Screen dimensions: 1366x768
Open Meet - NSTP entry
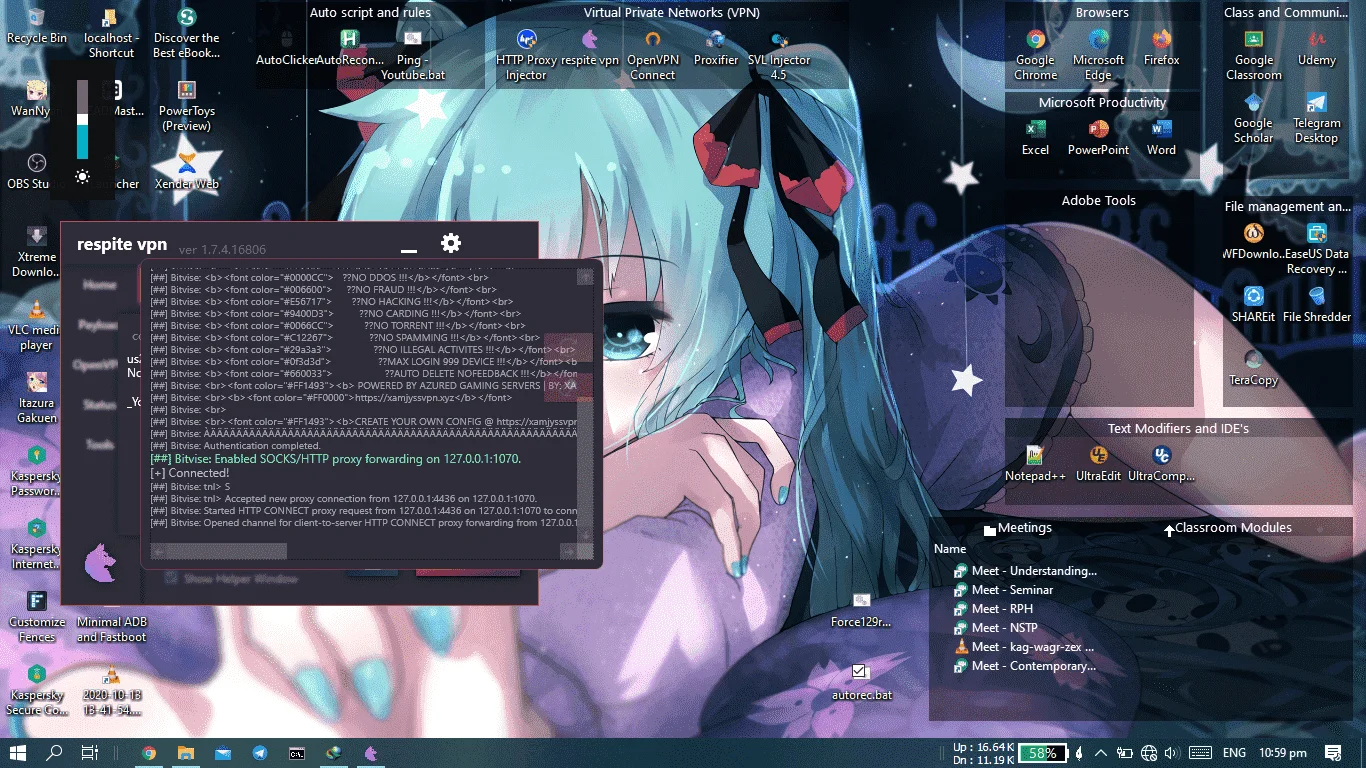tap(995, 628)
